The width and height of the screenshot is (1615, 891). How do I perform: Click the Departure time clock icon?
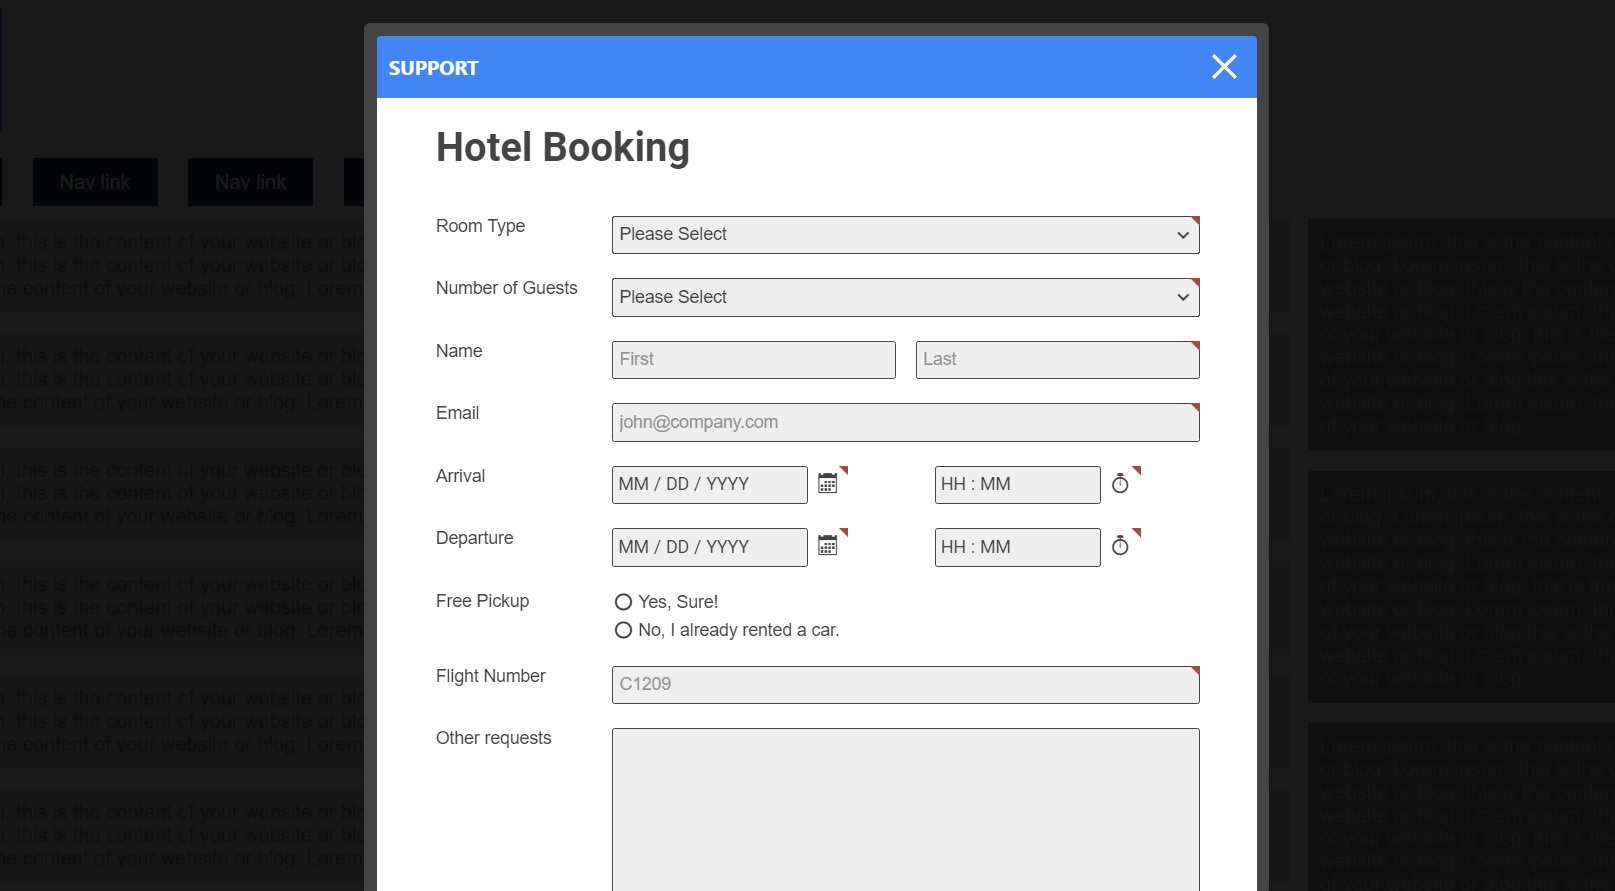point(1120,546)
